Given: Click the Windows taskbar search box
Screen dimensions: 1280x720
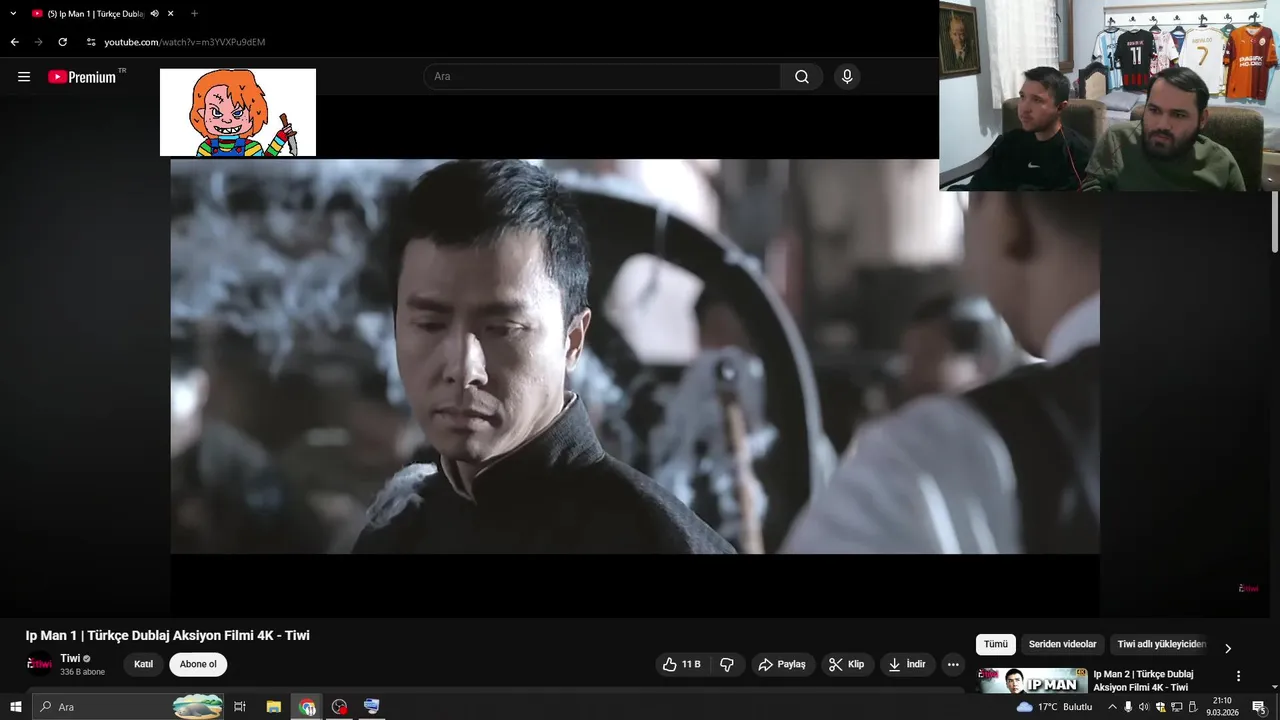Looking at the screenshot, I should coord(128,707).
